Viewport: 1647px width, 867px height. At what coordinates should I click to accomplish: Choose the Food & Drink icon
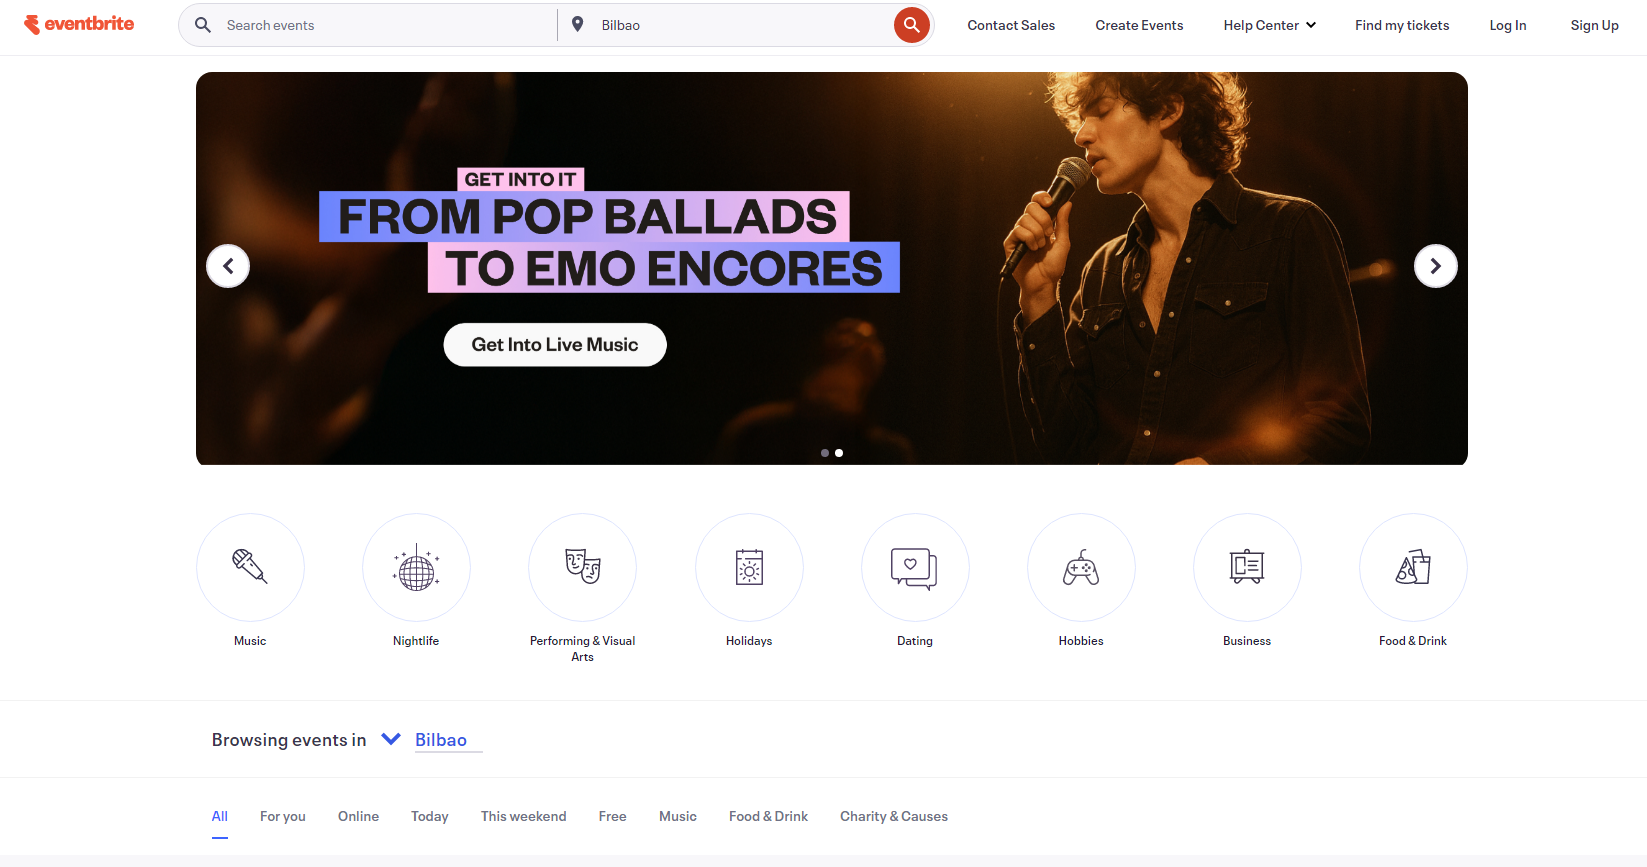[x=1413, y=567]
